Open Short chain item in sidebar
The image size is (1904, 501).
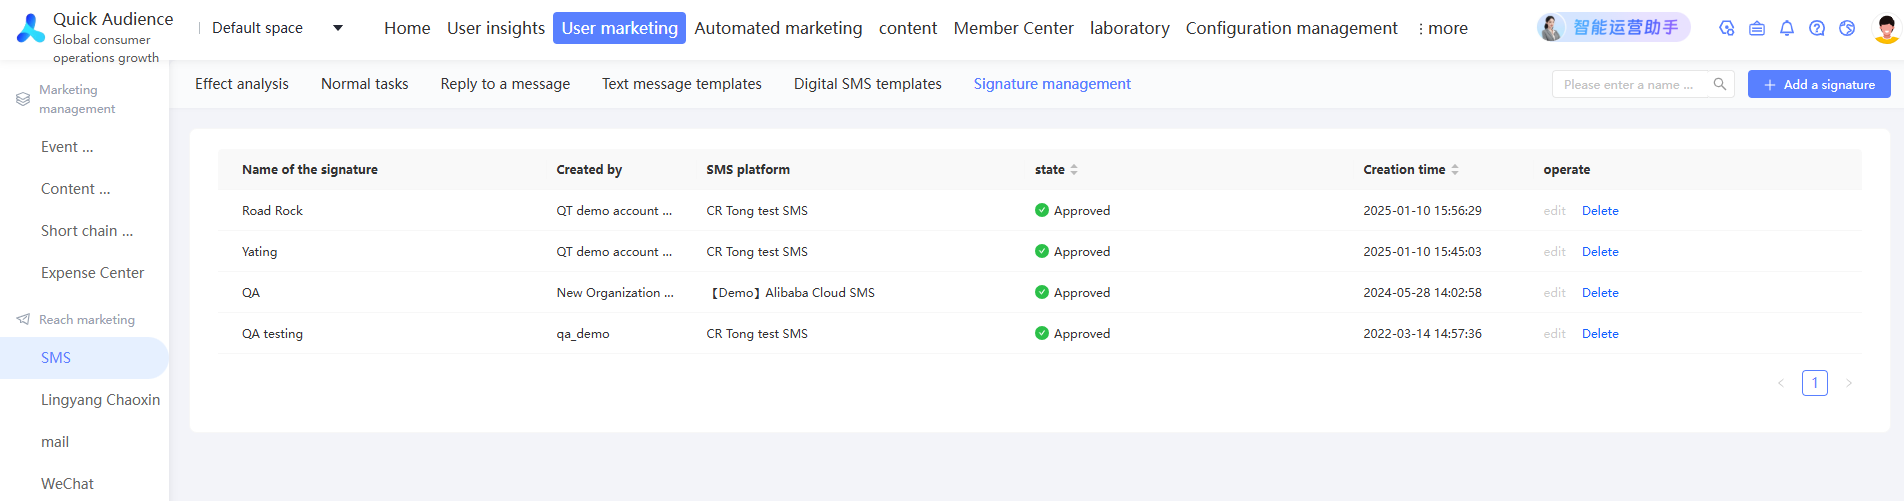point(87,231)
